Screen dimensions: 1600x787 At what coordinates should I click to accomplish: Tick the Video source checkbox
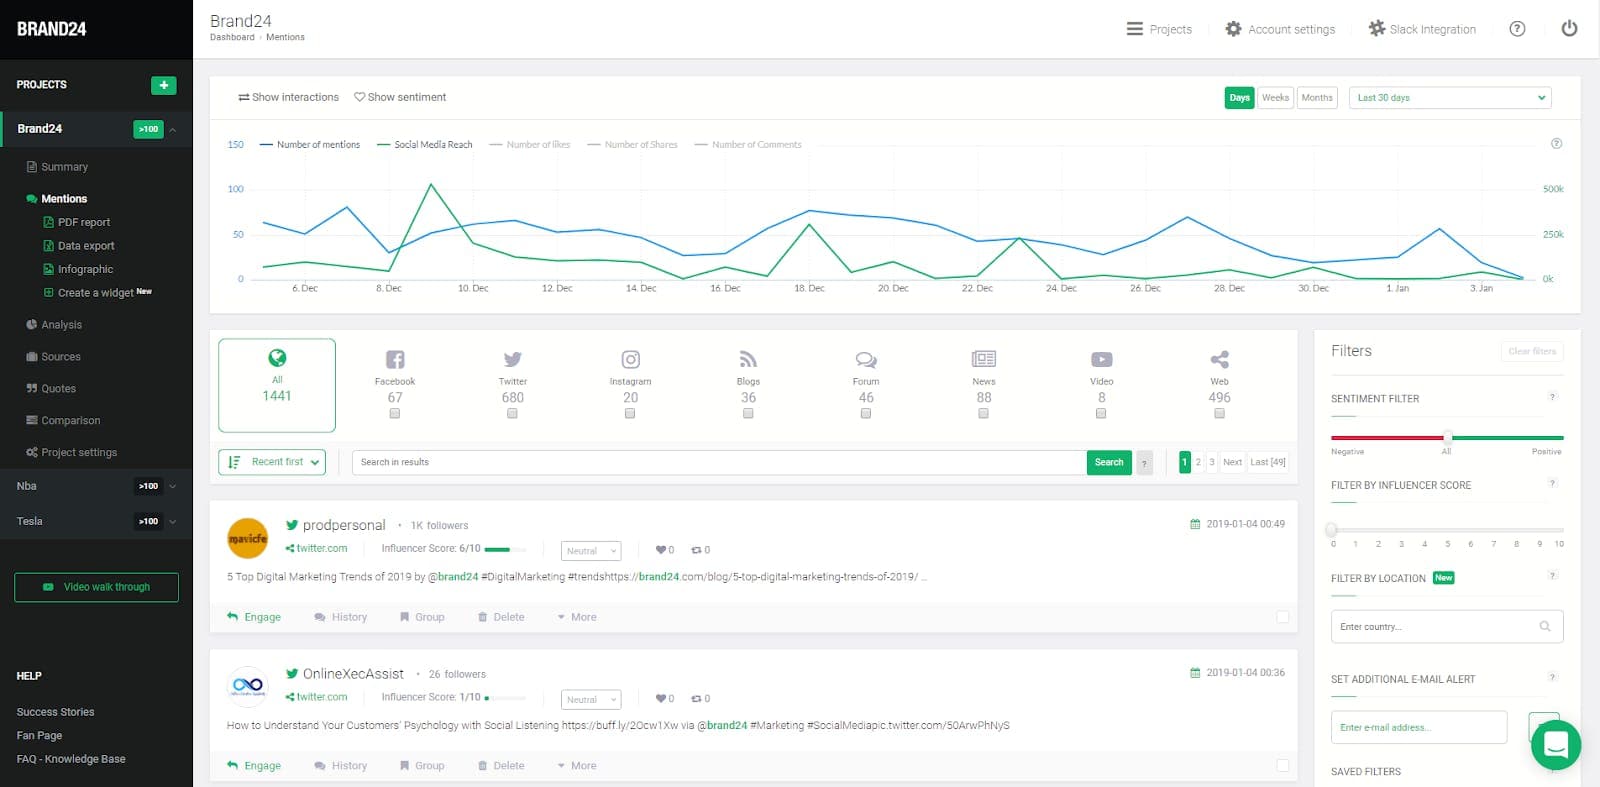[x=1101, y=413]
